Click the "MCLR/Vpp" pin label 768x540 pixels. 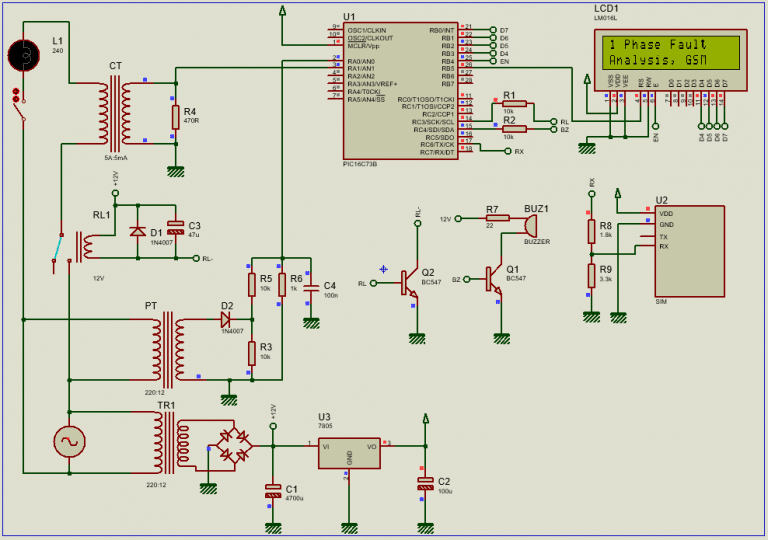tap(363, 46)
